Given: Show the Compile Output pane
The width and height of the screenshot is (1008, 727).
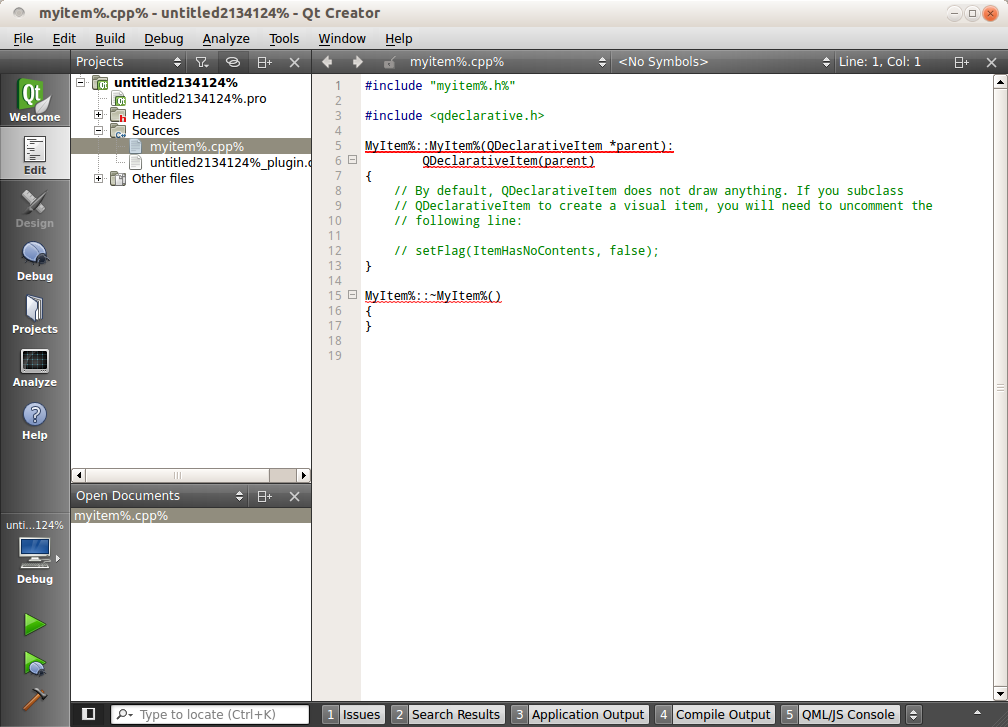Looking at the screenshot, I should [715, 714].
